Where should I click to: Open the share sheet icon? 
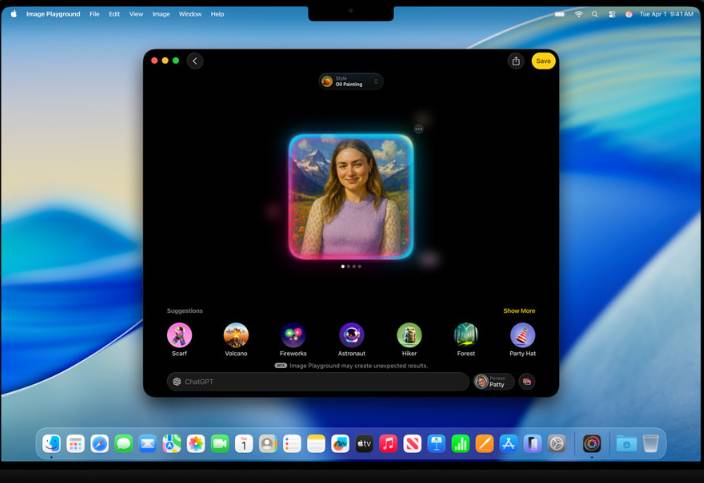(516, 61)
